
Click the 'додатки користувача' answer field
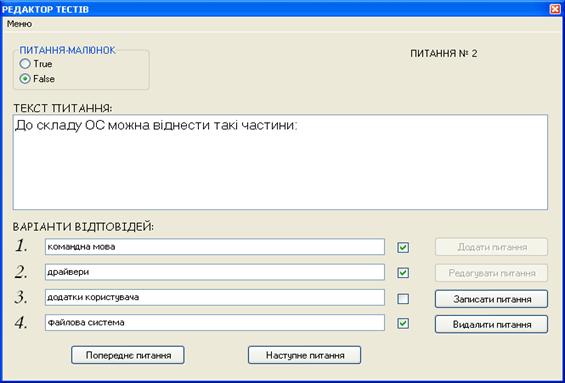tap(215, 297)
